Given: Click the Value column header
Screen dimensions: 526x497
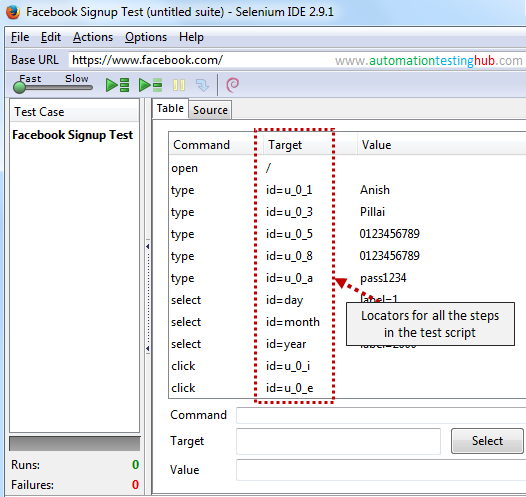Looking at the screenshot, I should coord(441,145).
